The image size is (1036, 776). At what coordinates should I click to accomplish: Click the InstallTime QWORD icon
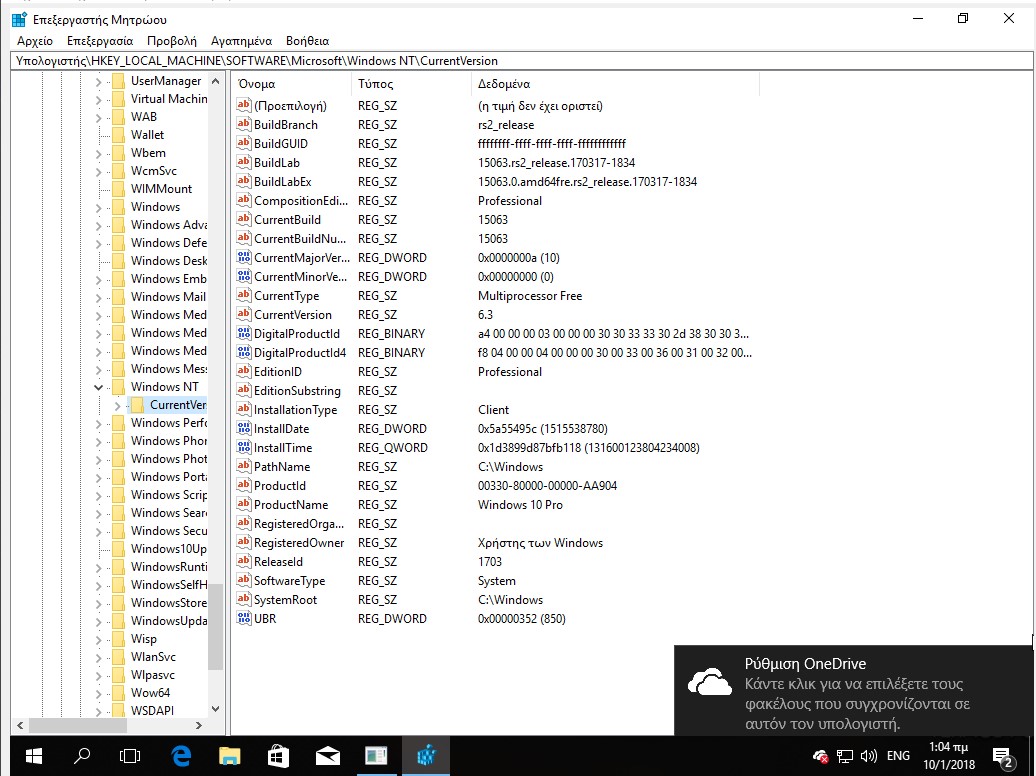[x=244, y=448]
